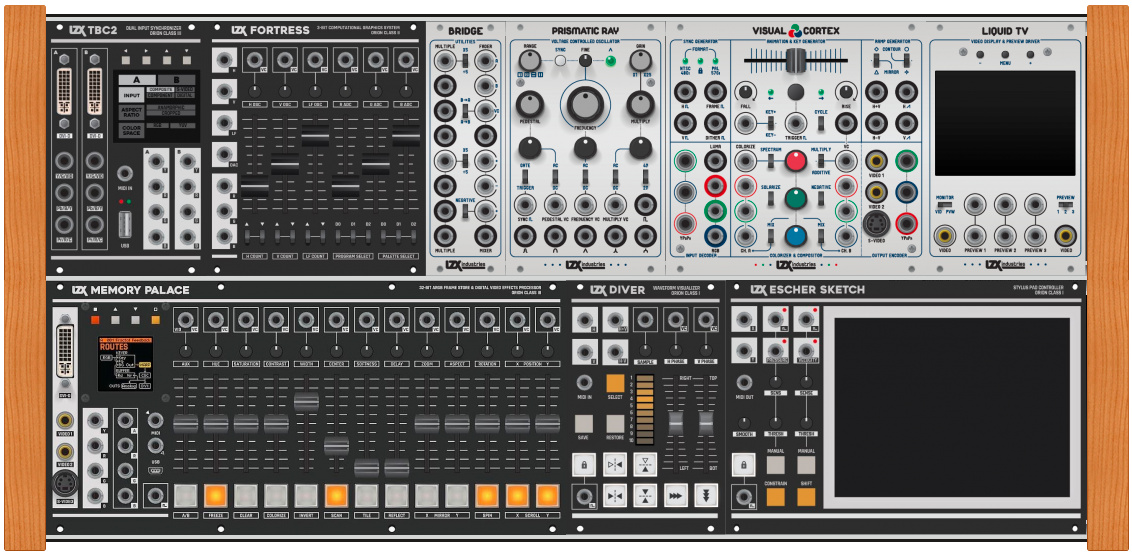Image resolution: width=1132 pixels, height=554 pixels.
Task: Click the A/B button on Memory Palace
Action: (186, 495)
